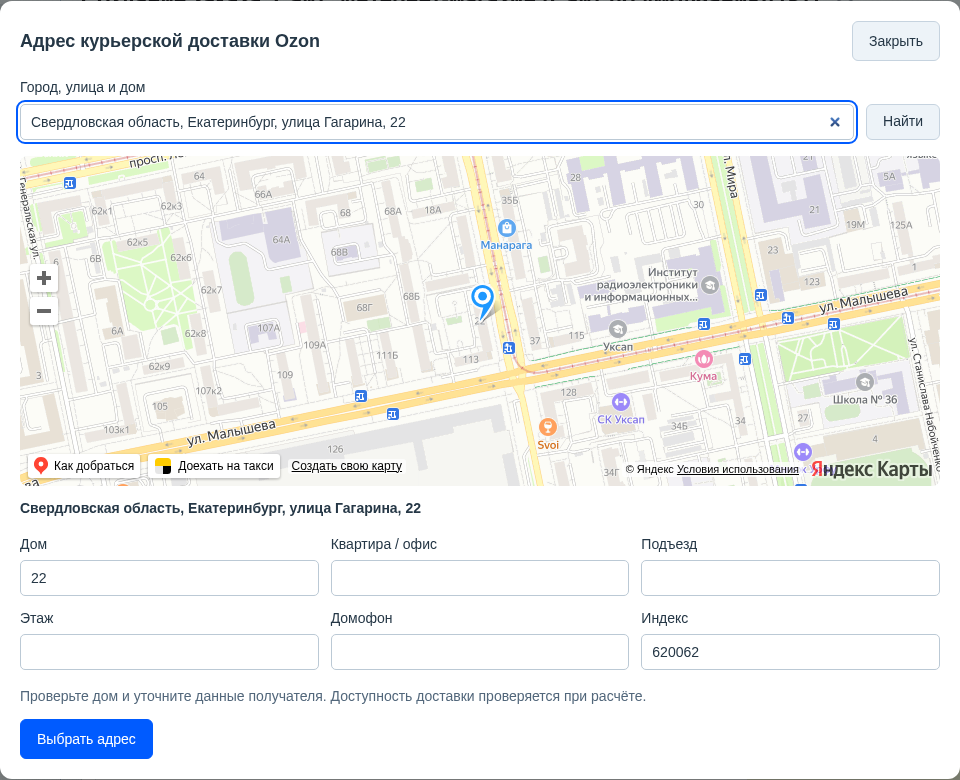
Task: Click the blue location pin marker
Action: click(x=482, y=302)
